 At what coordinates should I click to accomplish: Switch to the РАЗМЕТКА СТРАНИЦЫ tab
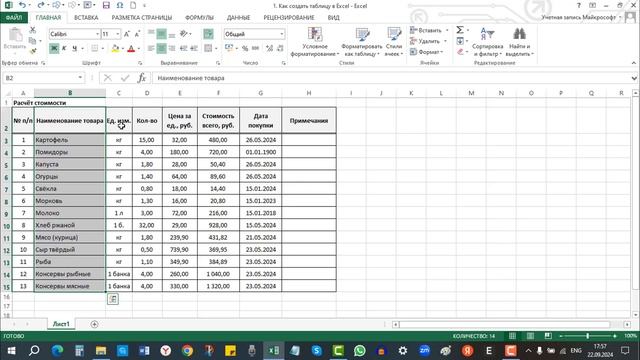[x=142, y=18]
